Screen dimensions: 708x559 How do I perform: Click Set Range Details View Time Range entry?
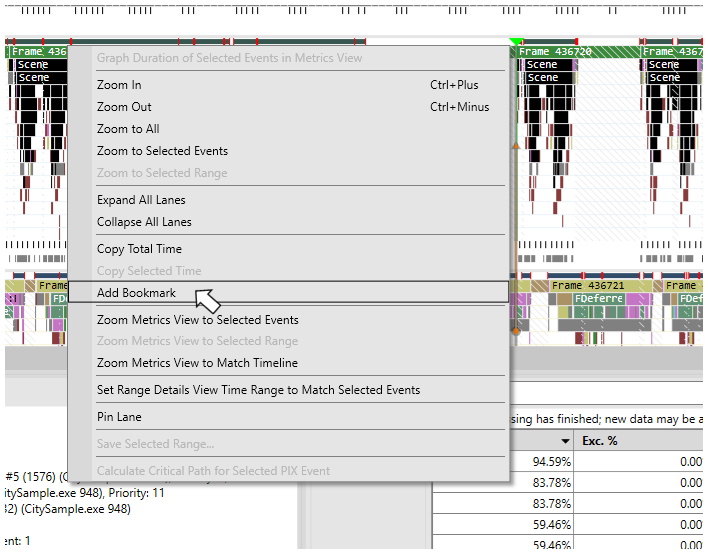coord(289,390)
